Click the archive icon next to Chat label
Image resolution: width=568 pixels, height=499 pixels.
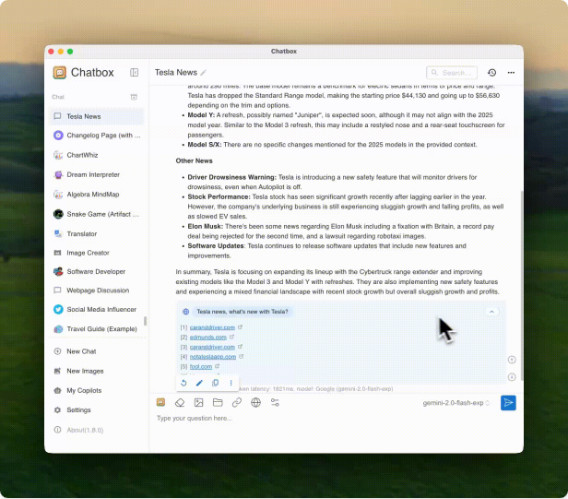point(134,97)
